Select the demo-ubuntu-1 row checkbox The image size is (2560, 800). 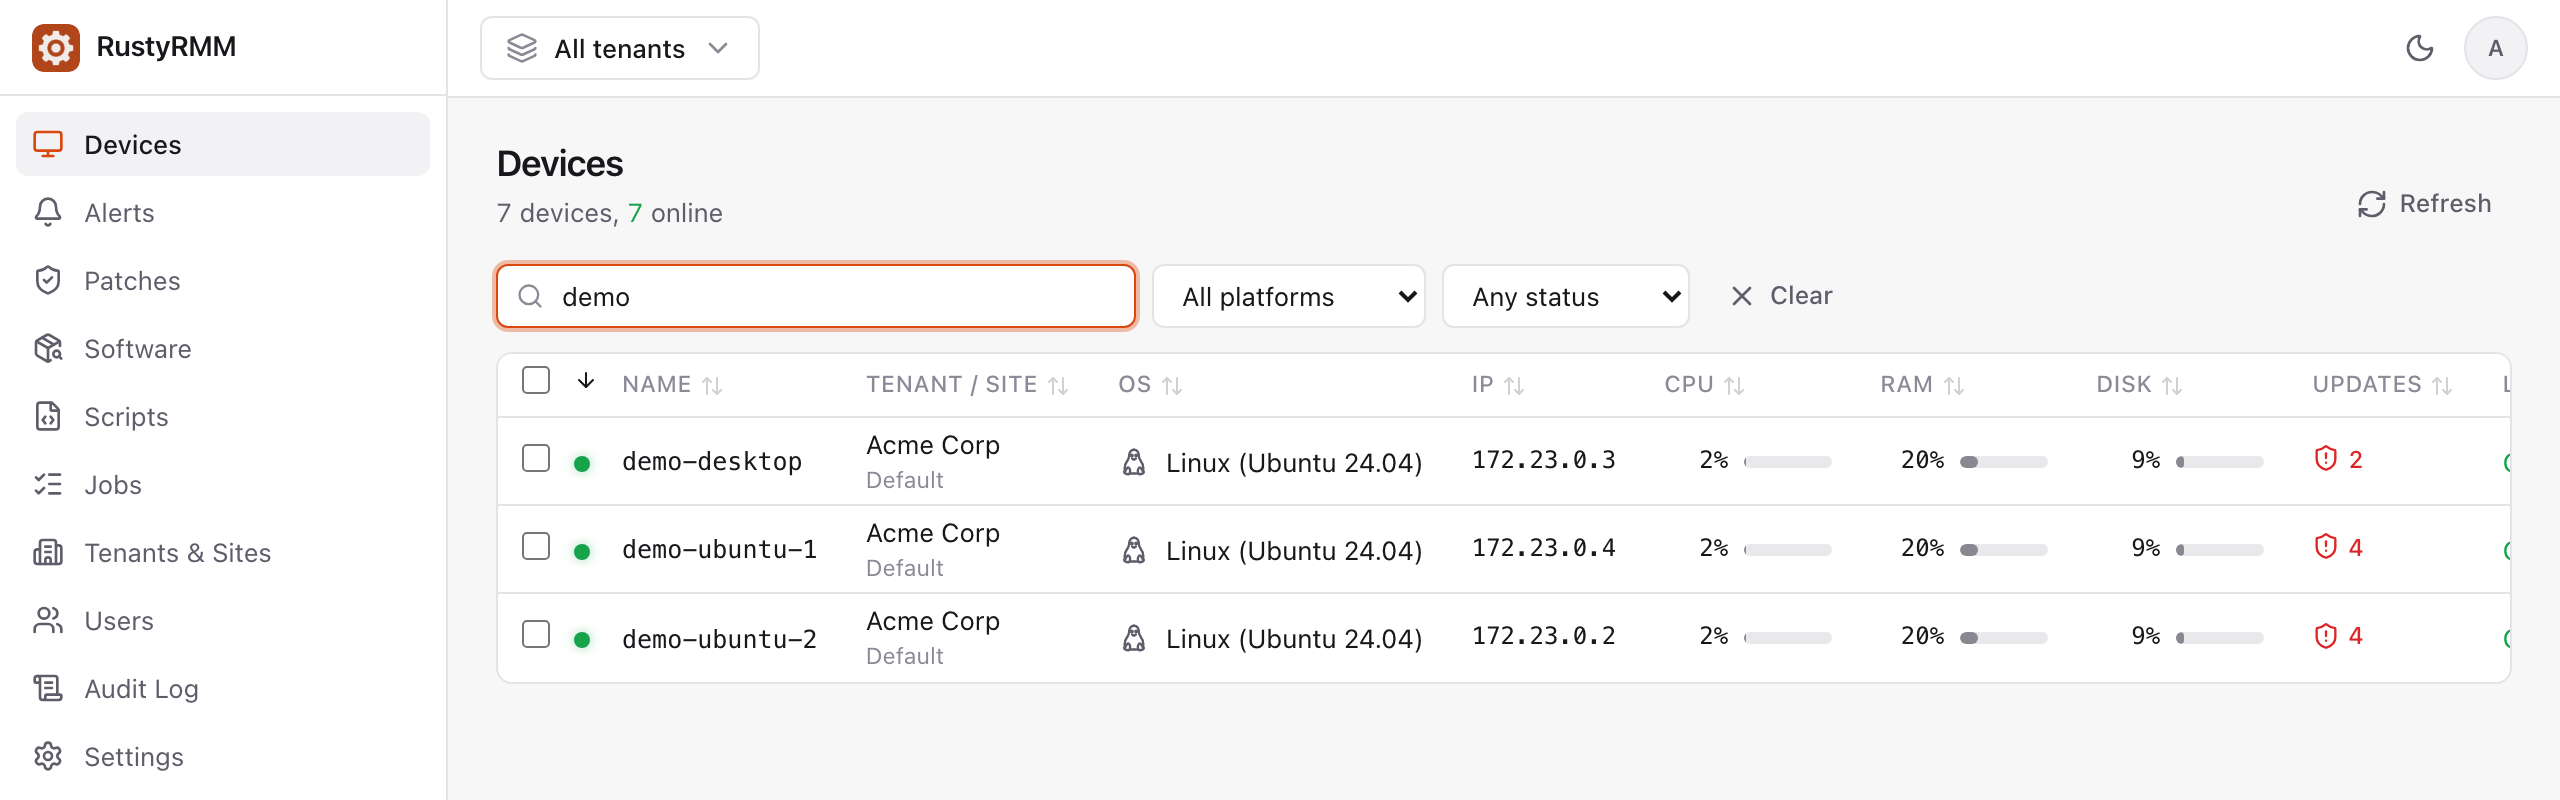[x=536, y=546]
